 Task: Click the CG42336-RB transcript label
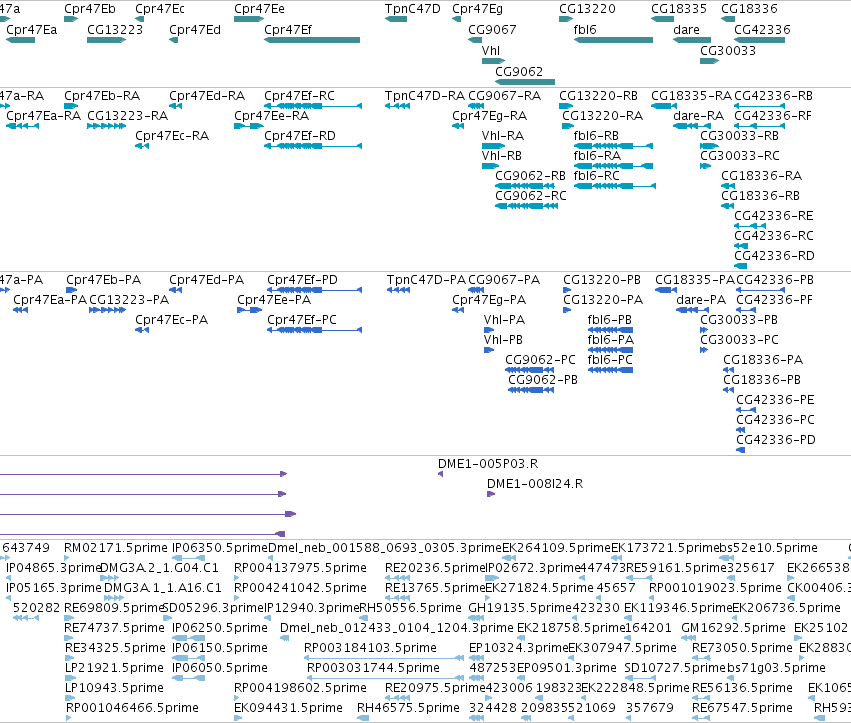coord(773,96)
